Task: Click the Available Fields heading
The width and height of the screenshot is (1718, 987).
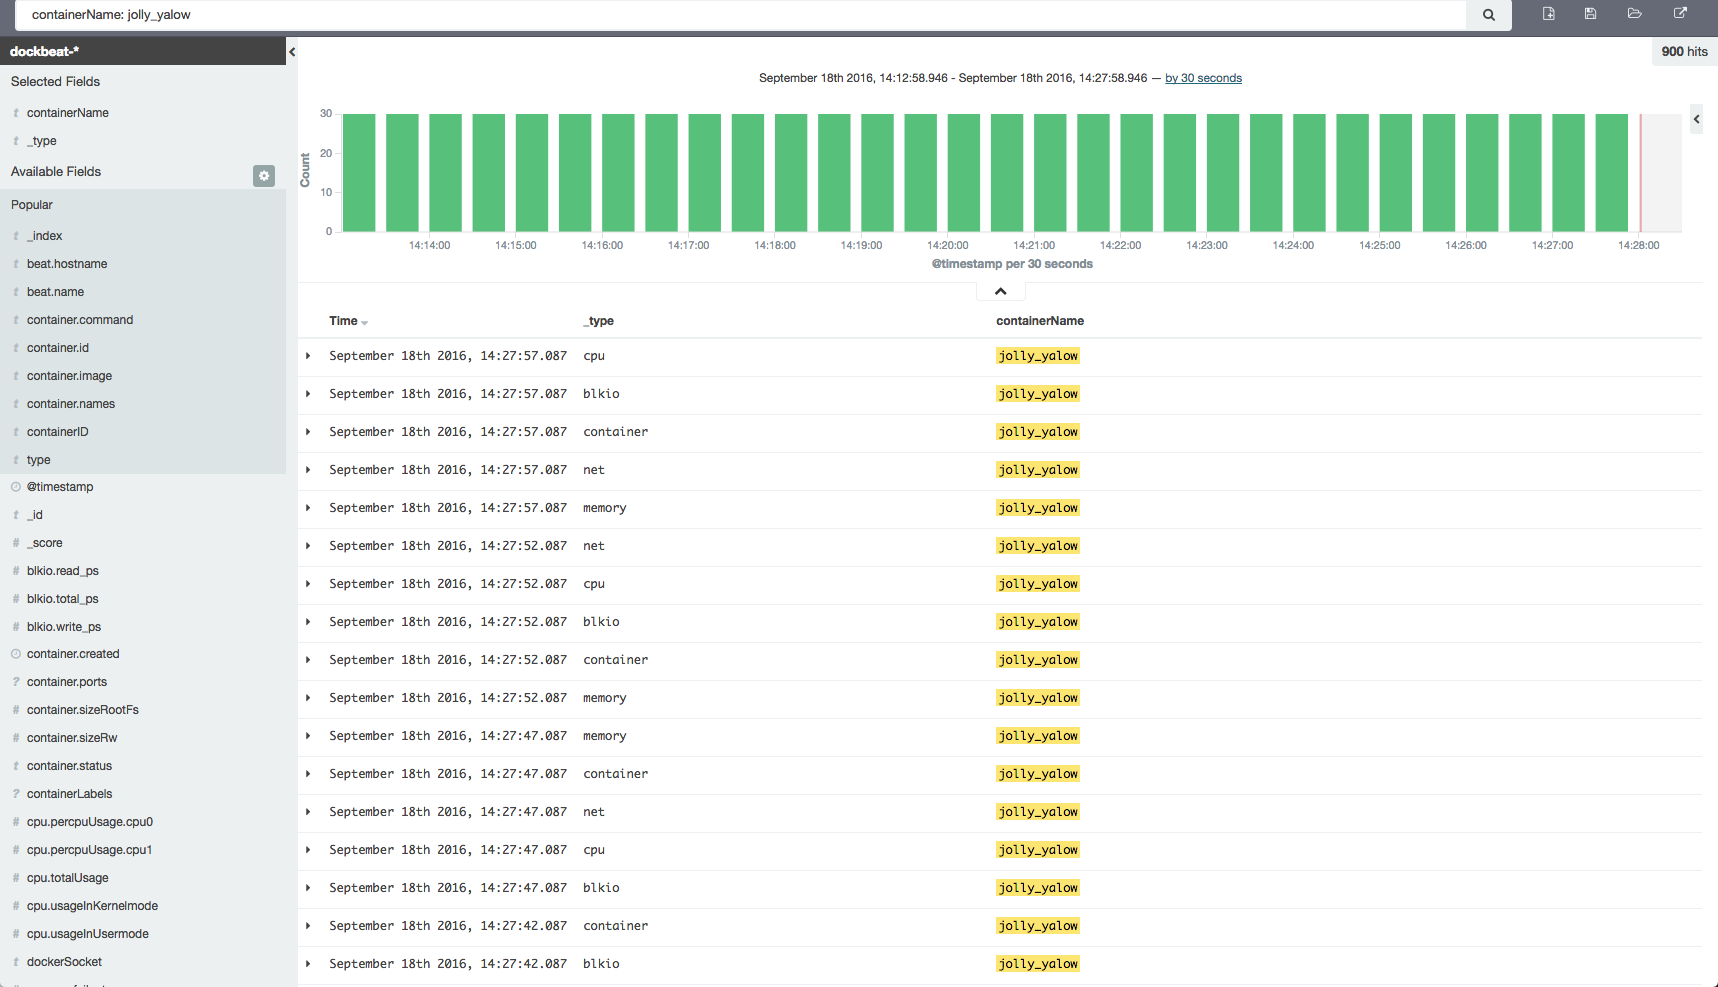Action: [56, 172]
